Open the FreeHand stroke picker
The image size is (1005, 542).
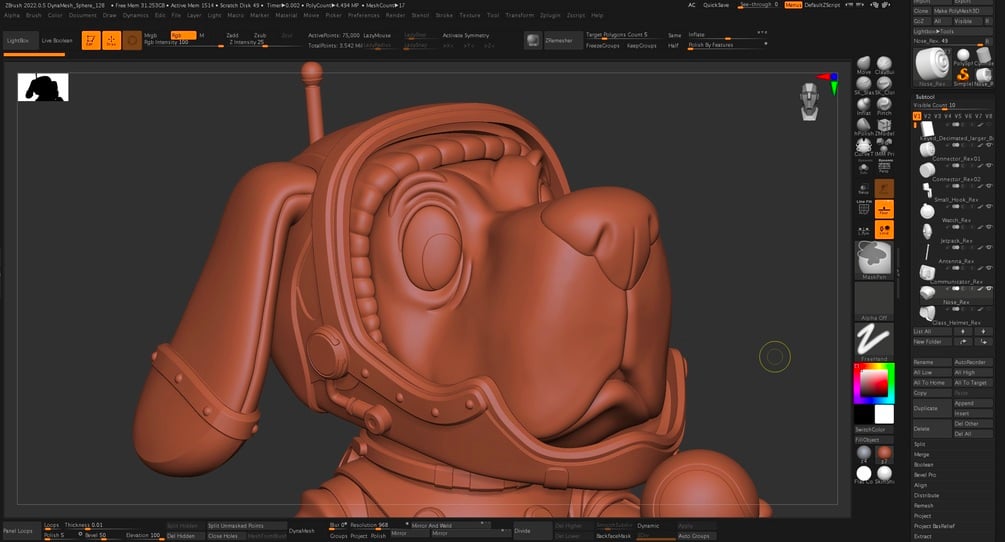pos(874,342)
